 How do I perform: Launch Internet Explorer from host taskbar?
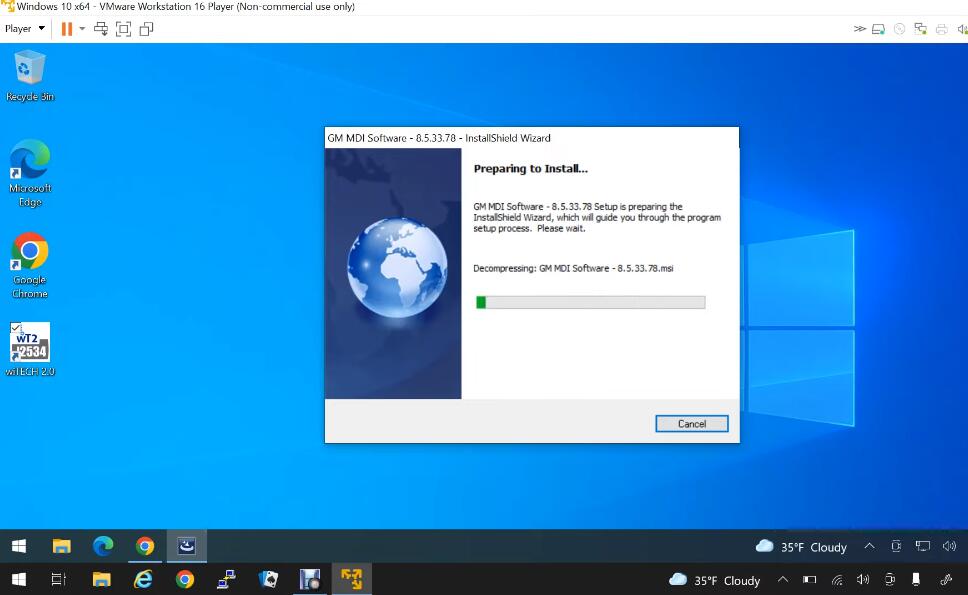[143, 580]
